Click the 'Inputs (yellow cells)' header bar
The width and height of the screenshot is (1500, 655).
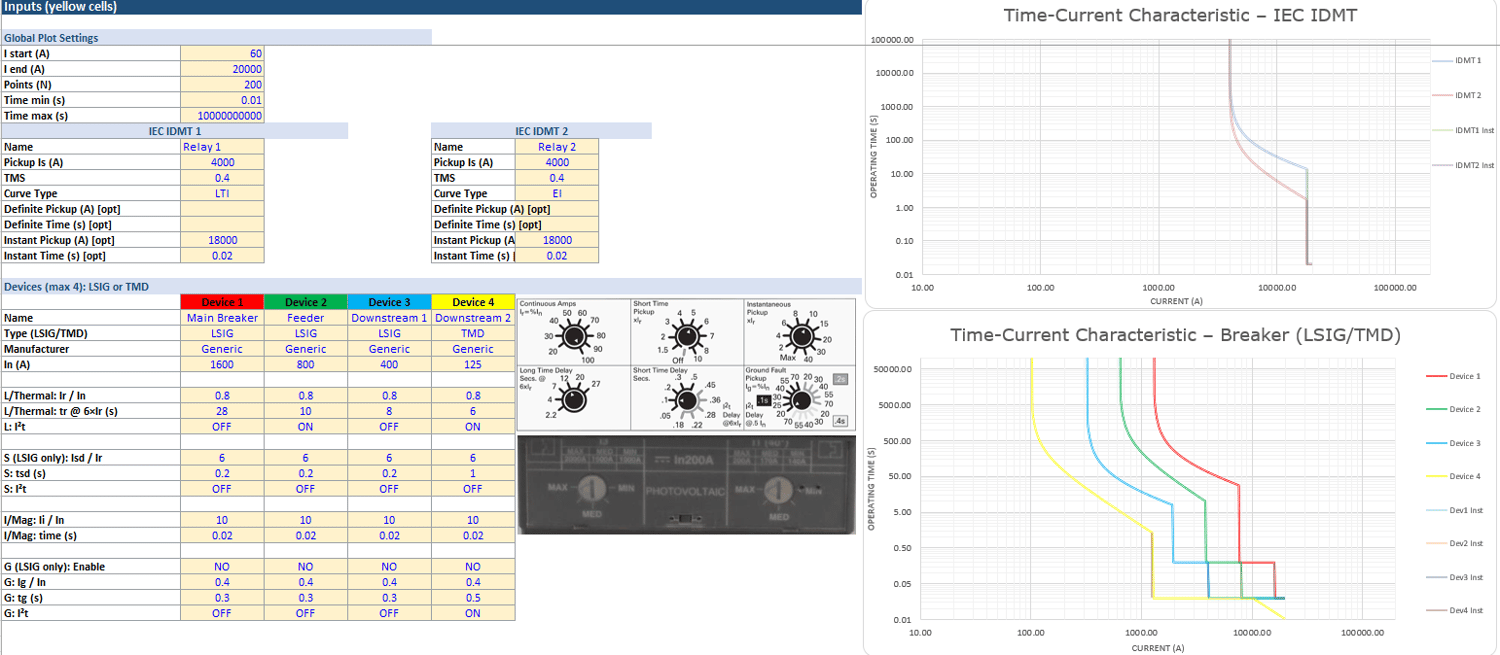click(x=430, y=7)
